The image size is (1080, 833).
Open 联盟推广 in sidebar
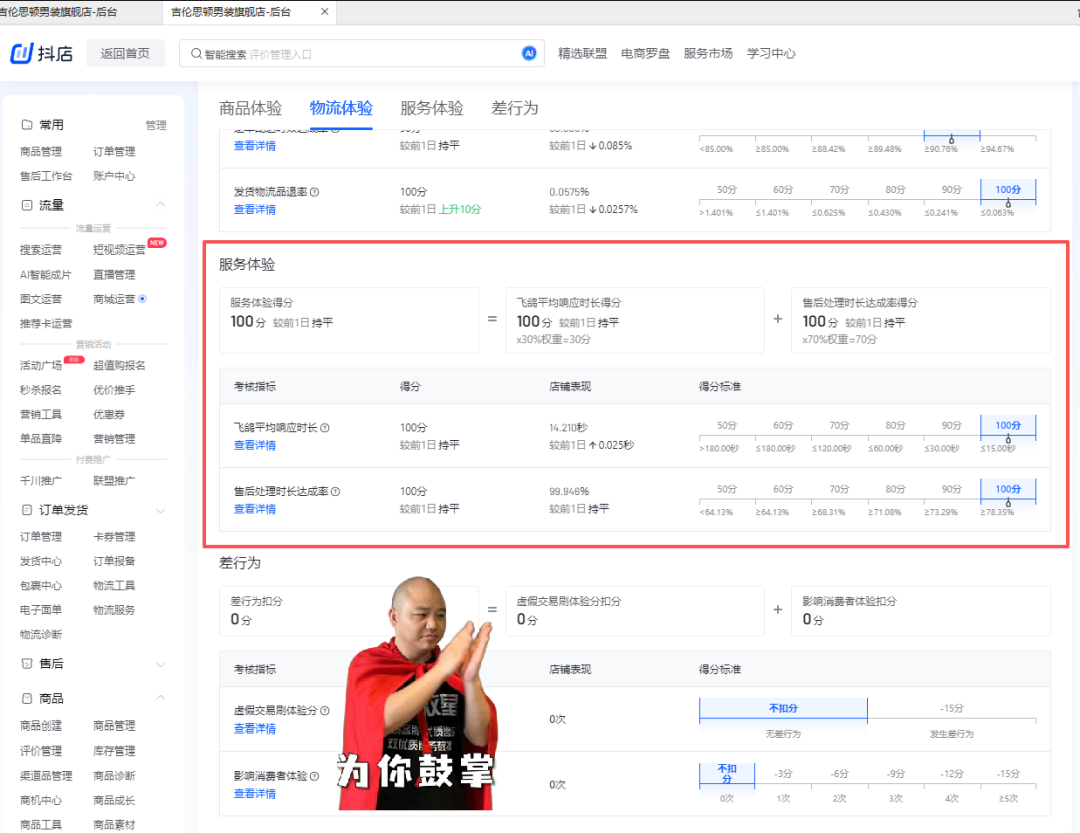coord(114,481)
